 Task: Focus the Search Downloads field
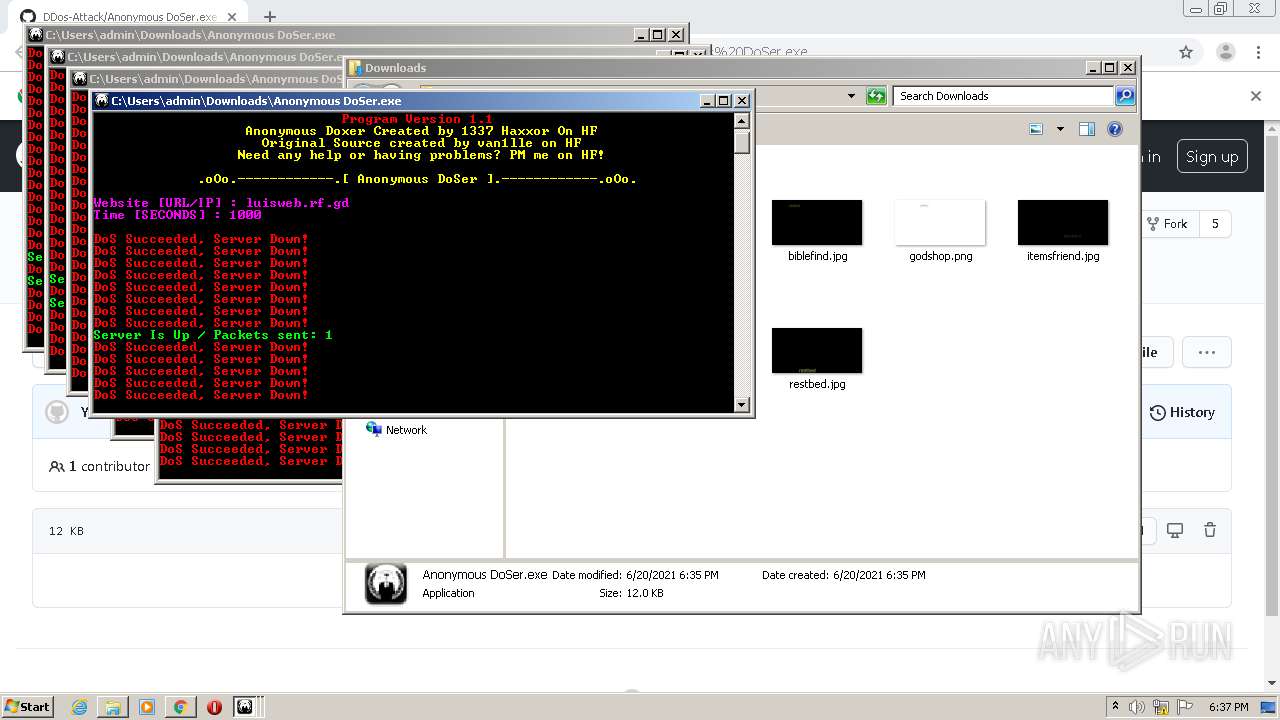pyautogui.click(x=1003, y=96)
